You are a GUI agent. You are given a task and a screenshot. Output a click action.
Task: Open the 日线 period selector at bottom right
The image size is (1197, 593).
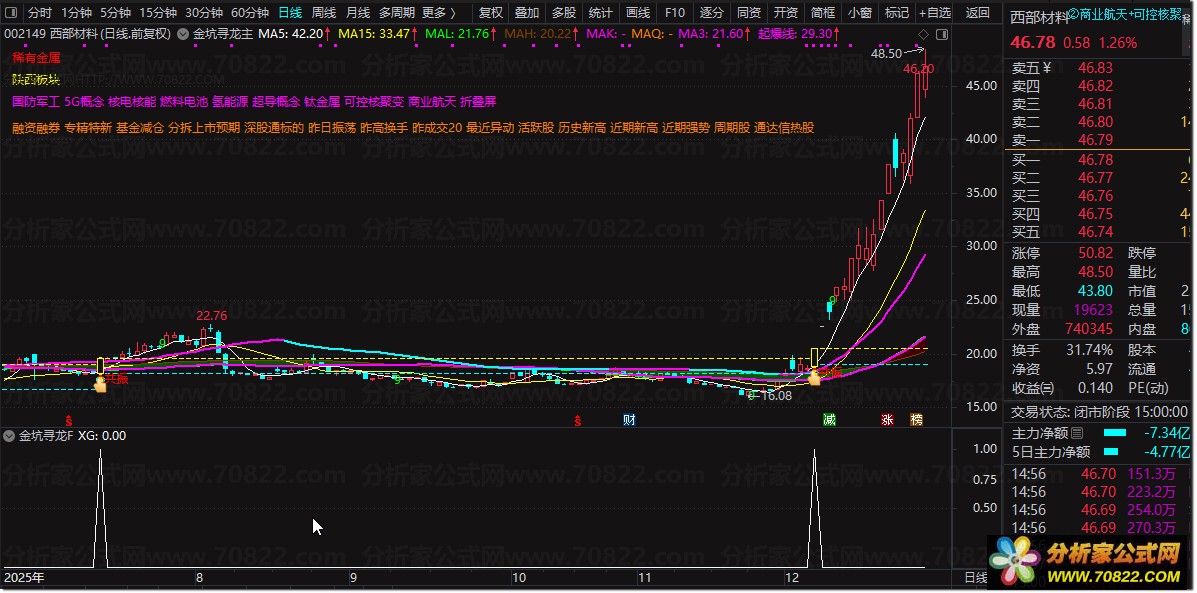click(977, 577)
